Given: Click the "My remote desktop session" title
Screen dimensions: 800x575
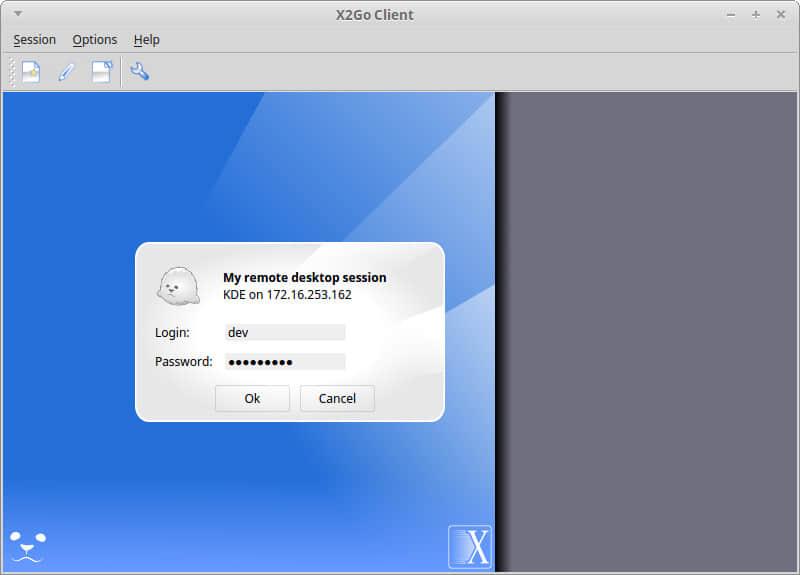Looking at the screenshot, I should (x=304, y=278).
